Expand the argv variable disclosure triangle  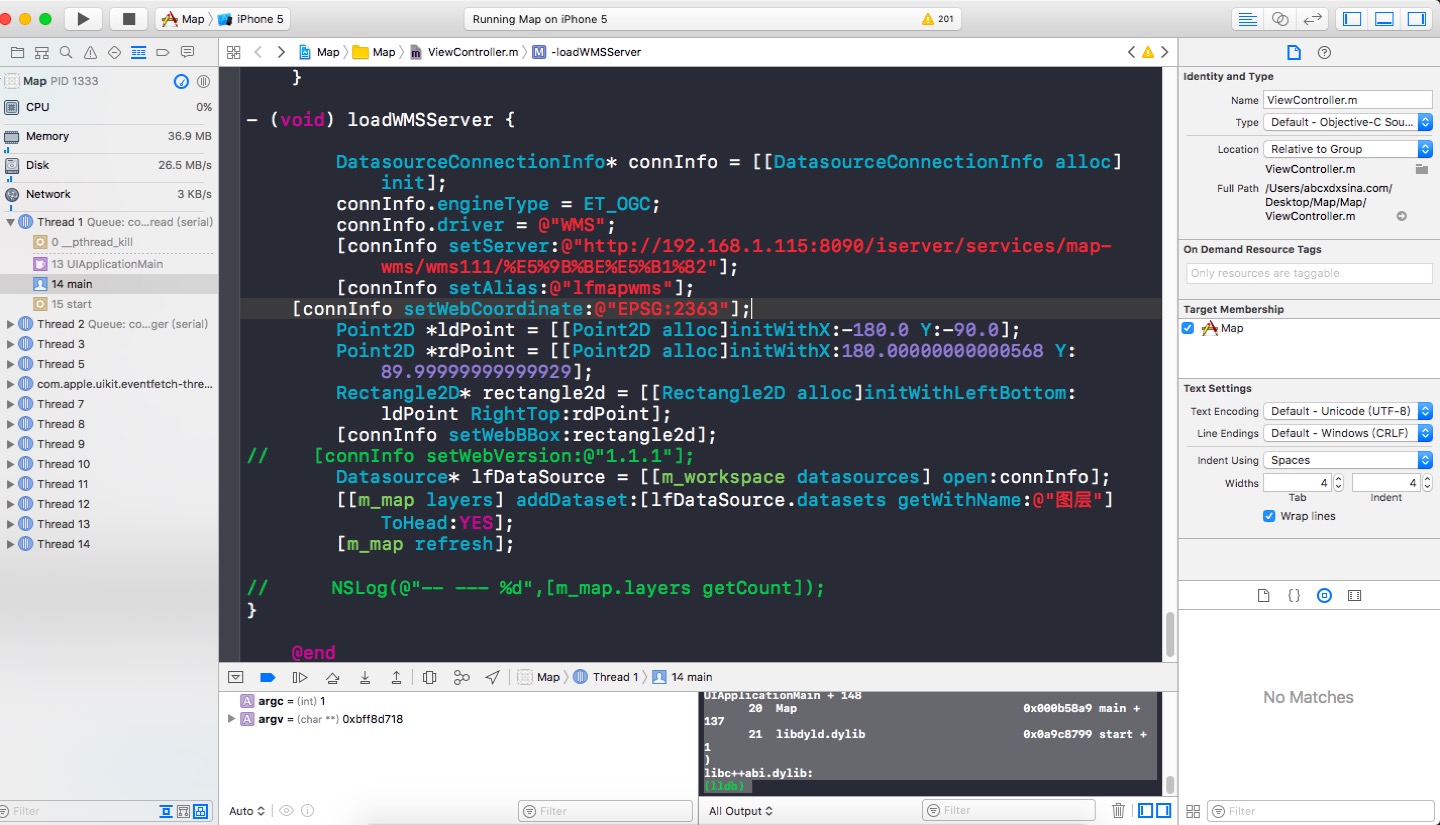(x=232, y=719)
